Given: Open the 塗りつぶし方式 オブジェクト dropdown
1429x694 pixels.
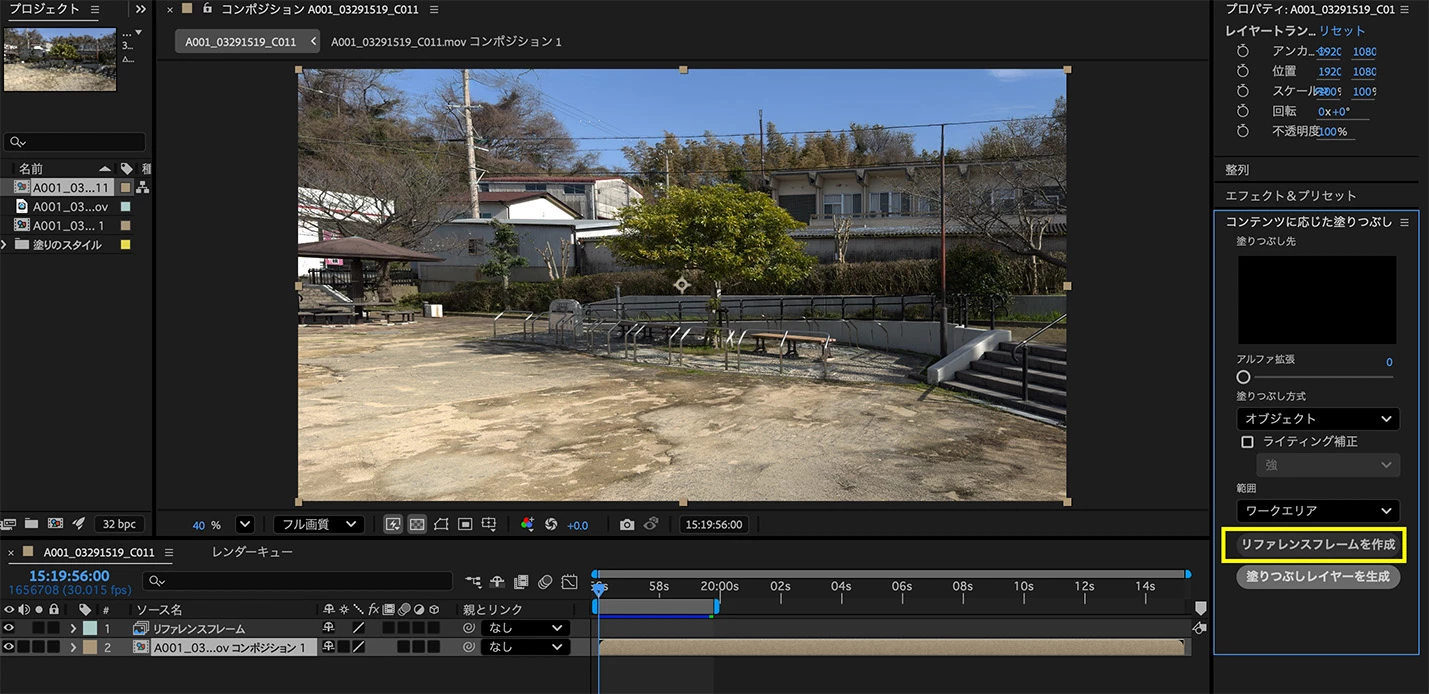Looking at the screenshot, I should pos(1318,418).
